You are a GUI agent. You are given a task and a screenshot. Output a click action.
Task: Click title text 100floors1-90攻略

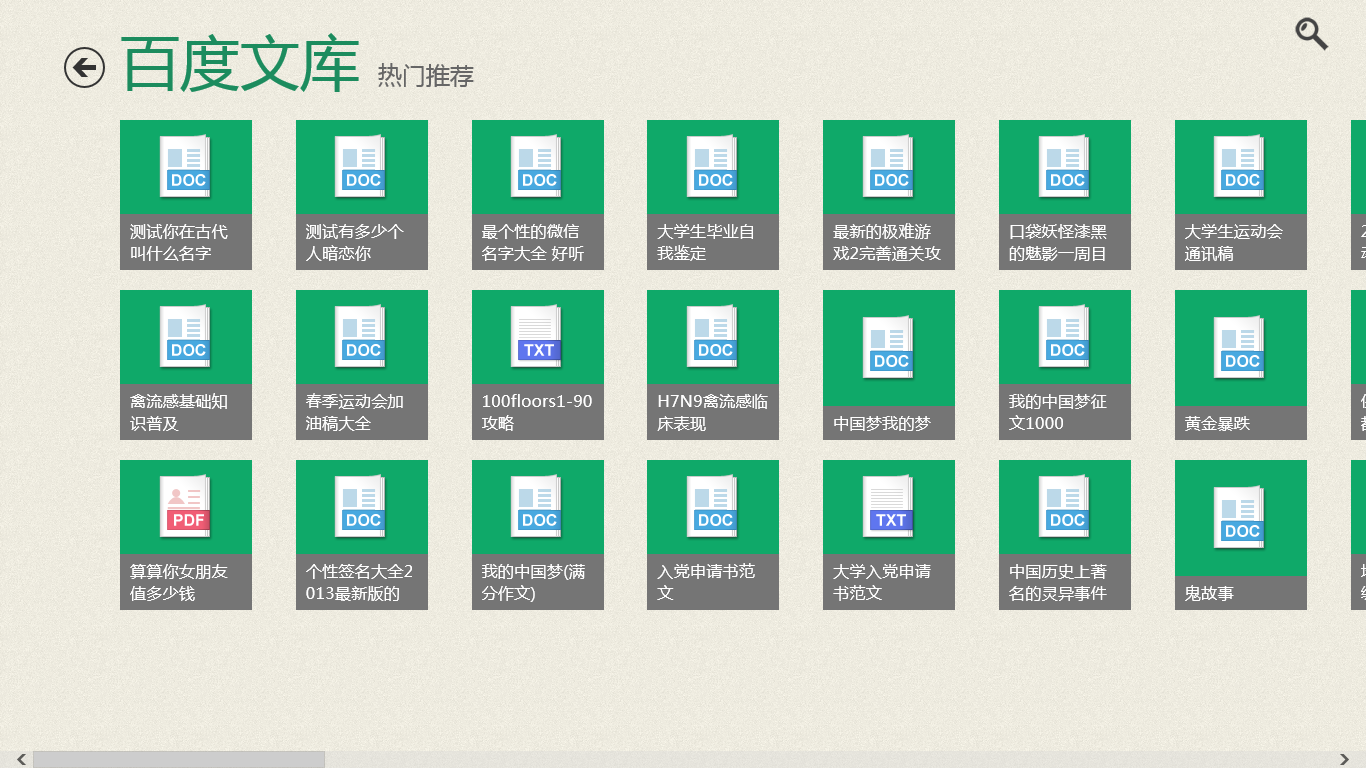tap(537, 413)
